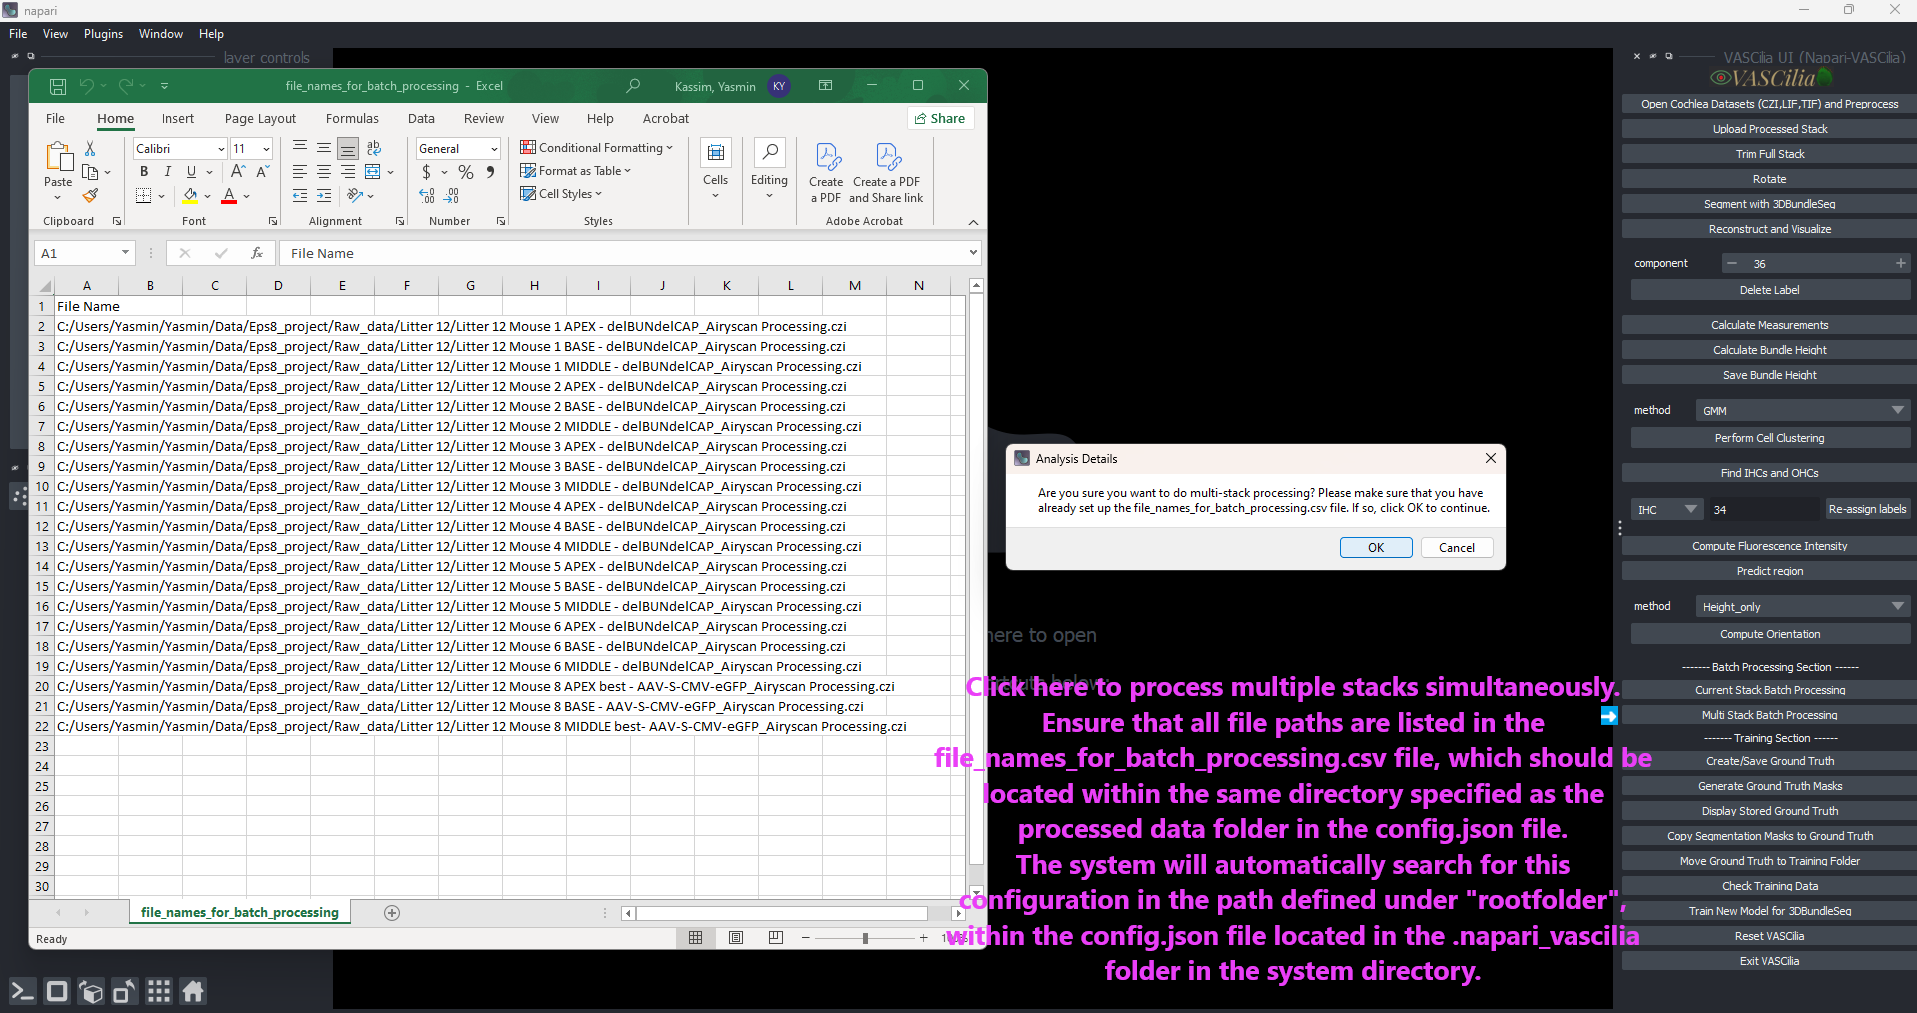Click Segment with 3DBundleSeg button
Viewport: 1917px width, 1013px height.
point(1769,204)
